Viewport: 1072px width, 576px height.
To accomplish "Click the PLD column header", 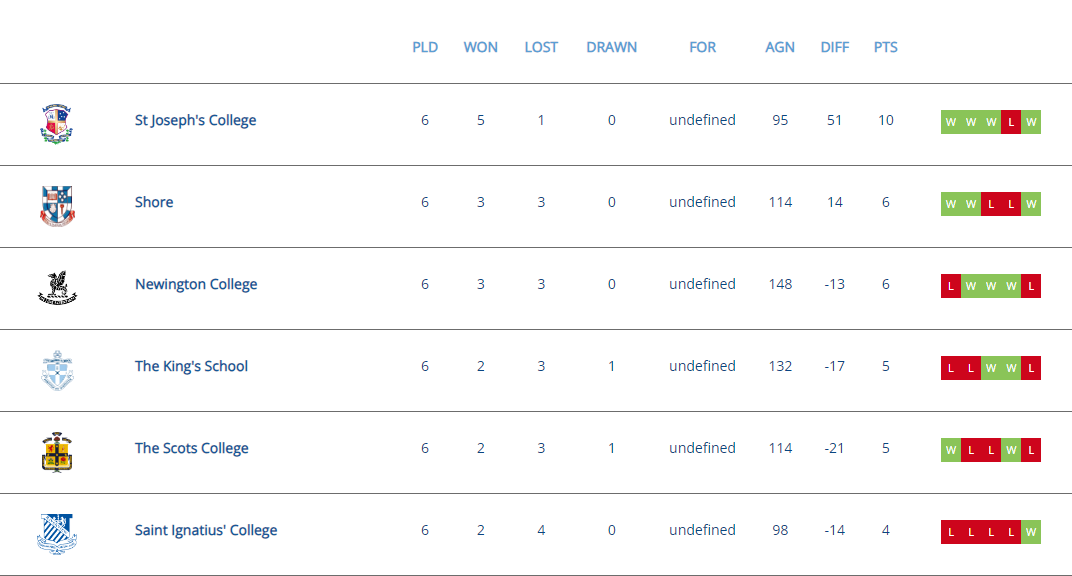I will (425, 47).
